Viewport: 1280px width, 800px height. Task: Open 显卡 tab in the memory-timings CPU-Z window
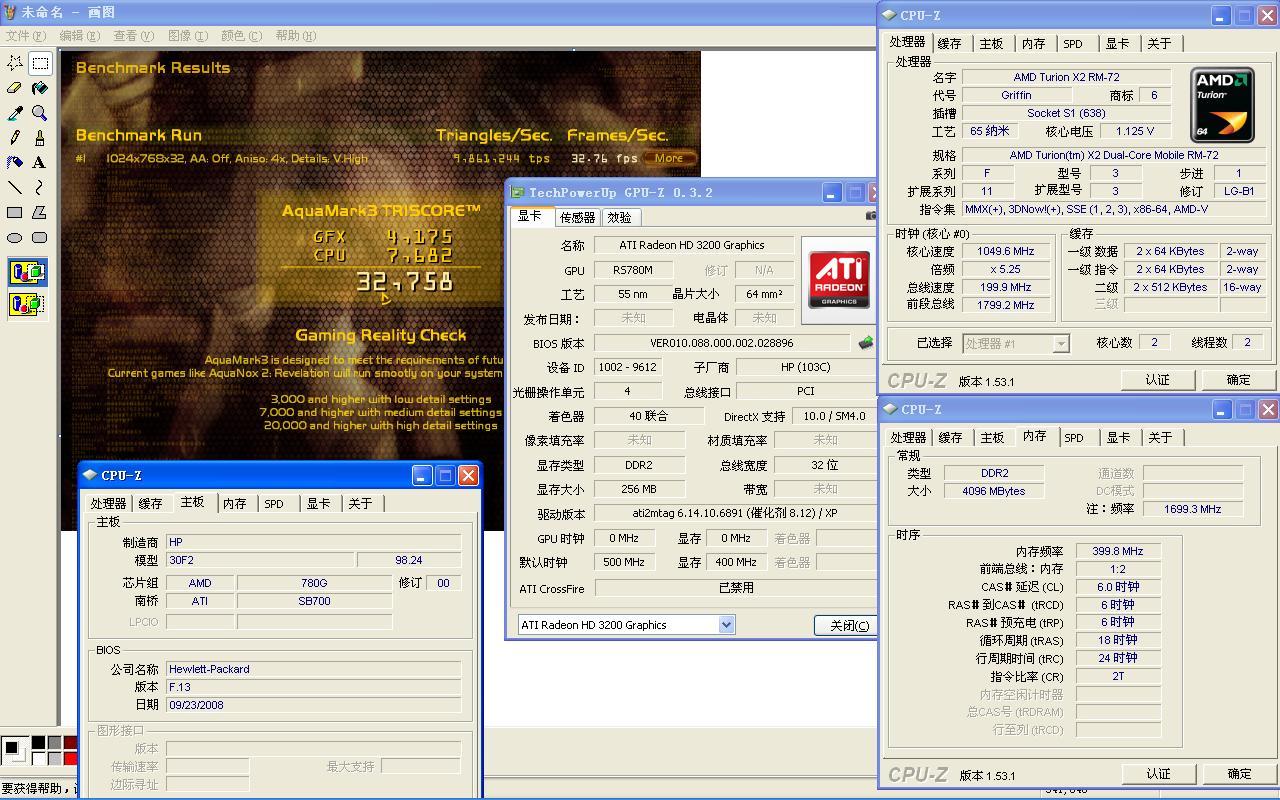pos(1118,438)
